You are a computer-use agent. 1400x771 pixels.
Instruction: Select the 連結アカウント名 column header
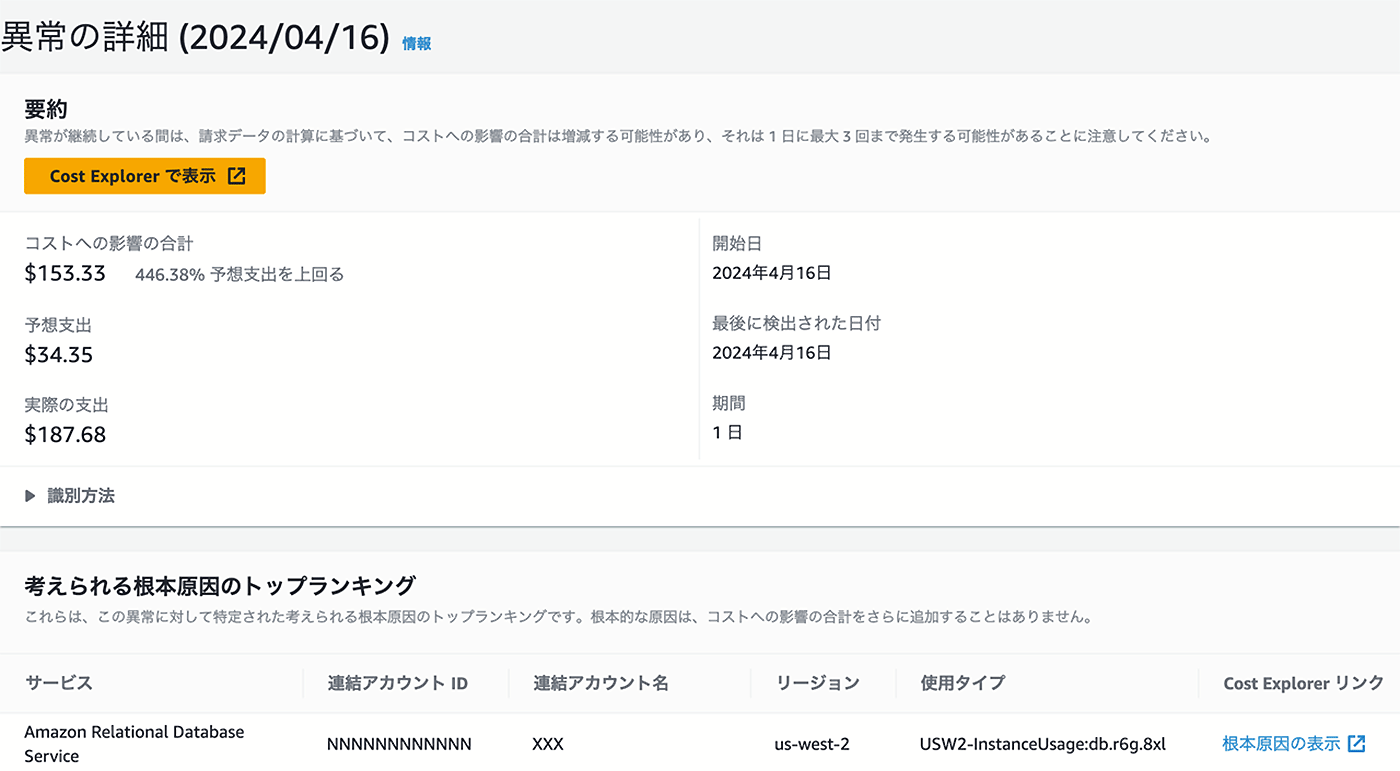point(601,683)
